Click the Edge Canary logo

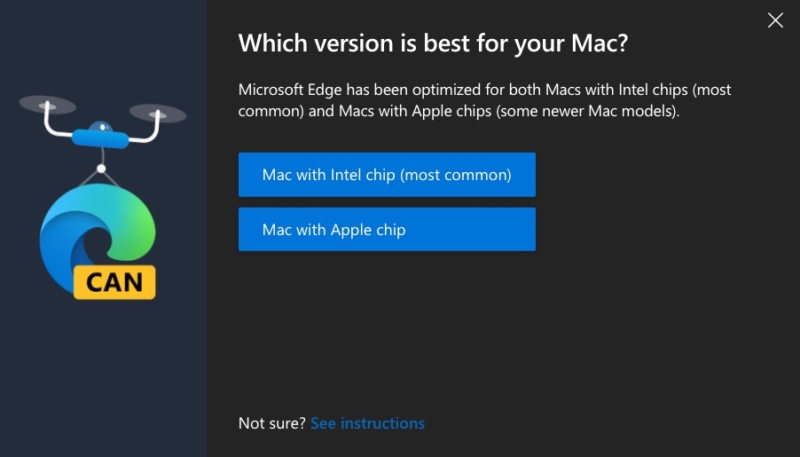pos(98,235)
